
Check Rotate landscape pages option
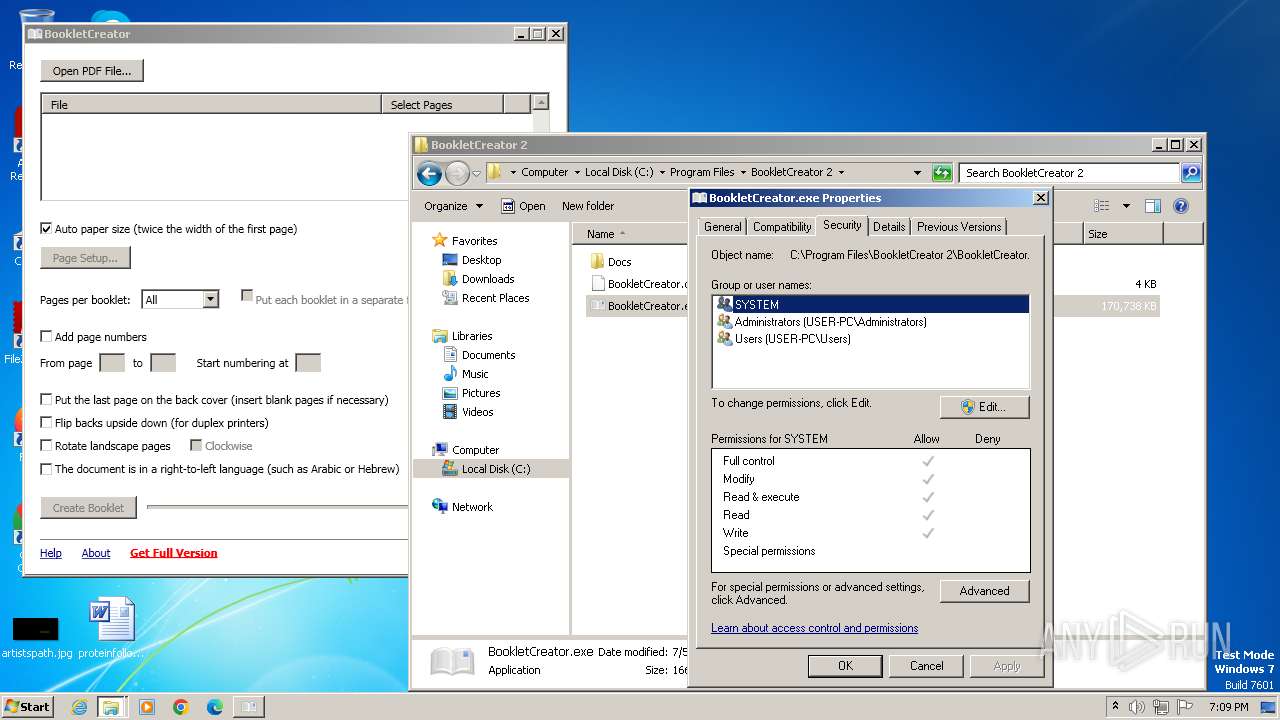[x=46, y=446]
